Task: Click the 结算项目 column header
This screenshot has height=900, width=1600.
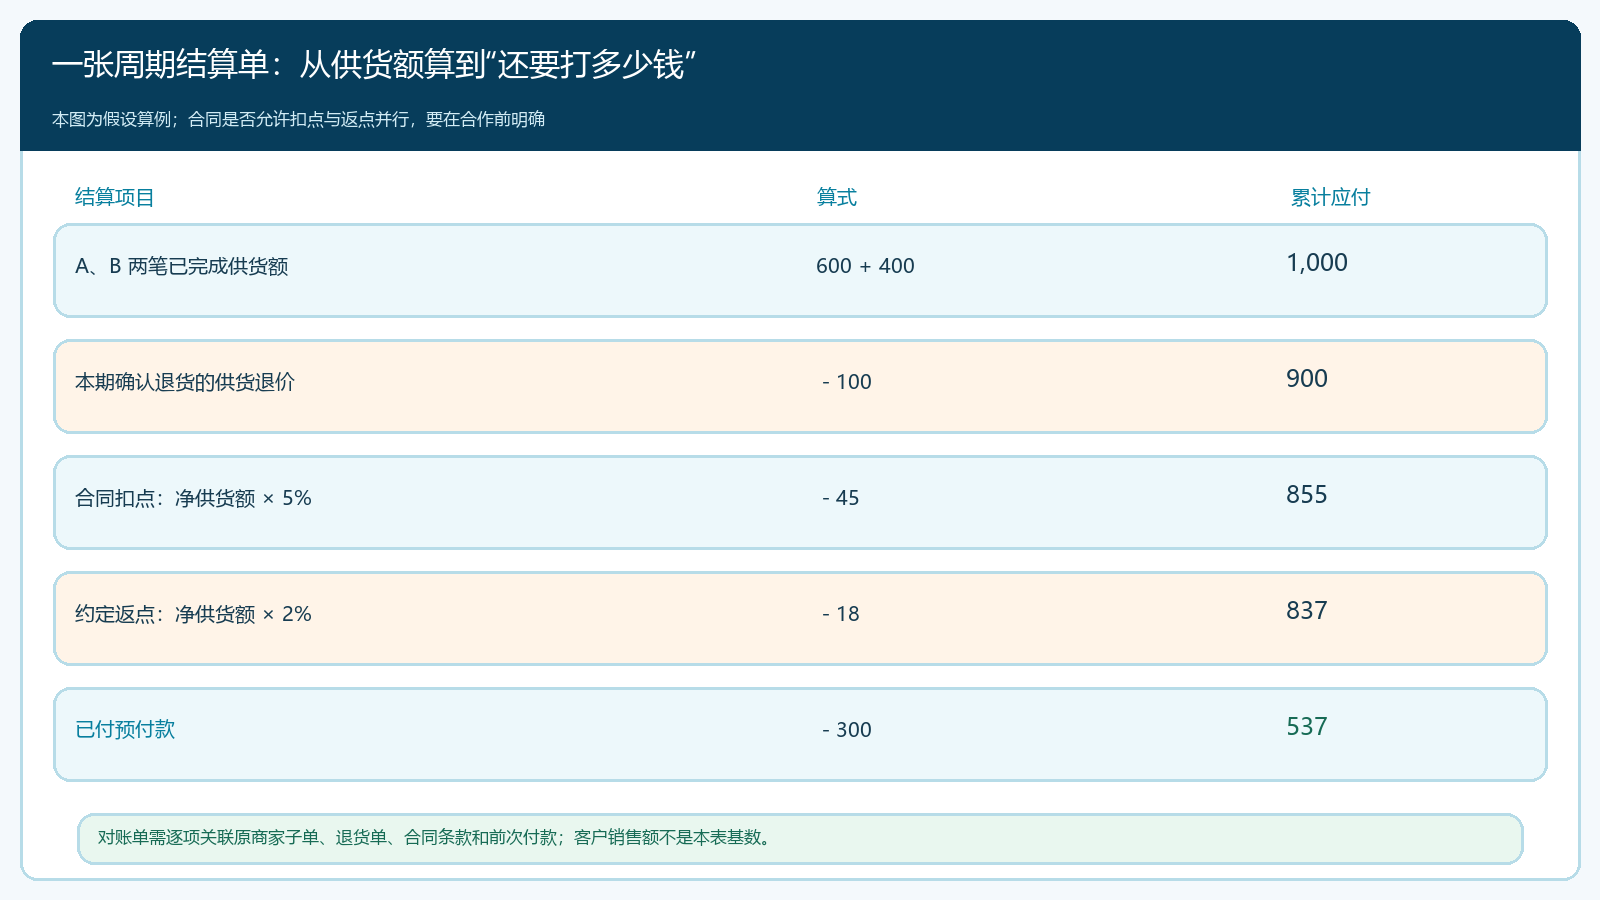Action: click(x=115, y=197)
